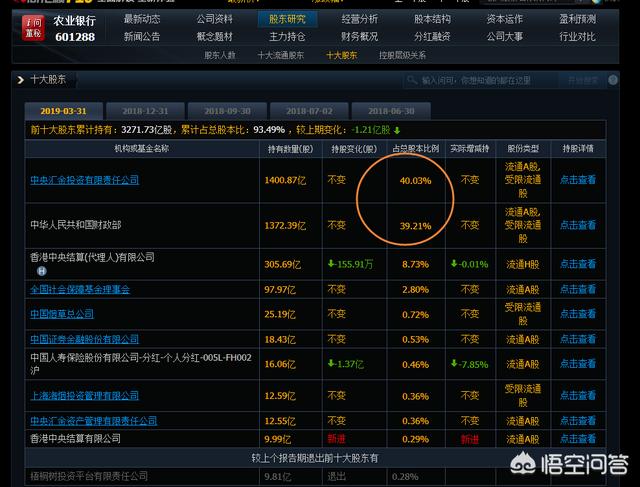The image size is (640, 487).
Task: Click the 实际增减持 column header
Action: pyautogui.click(x=469, y=149)
